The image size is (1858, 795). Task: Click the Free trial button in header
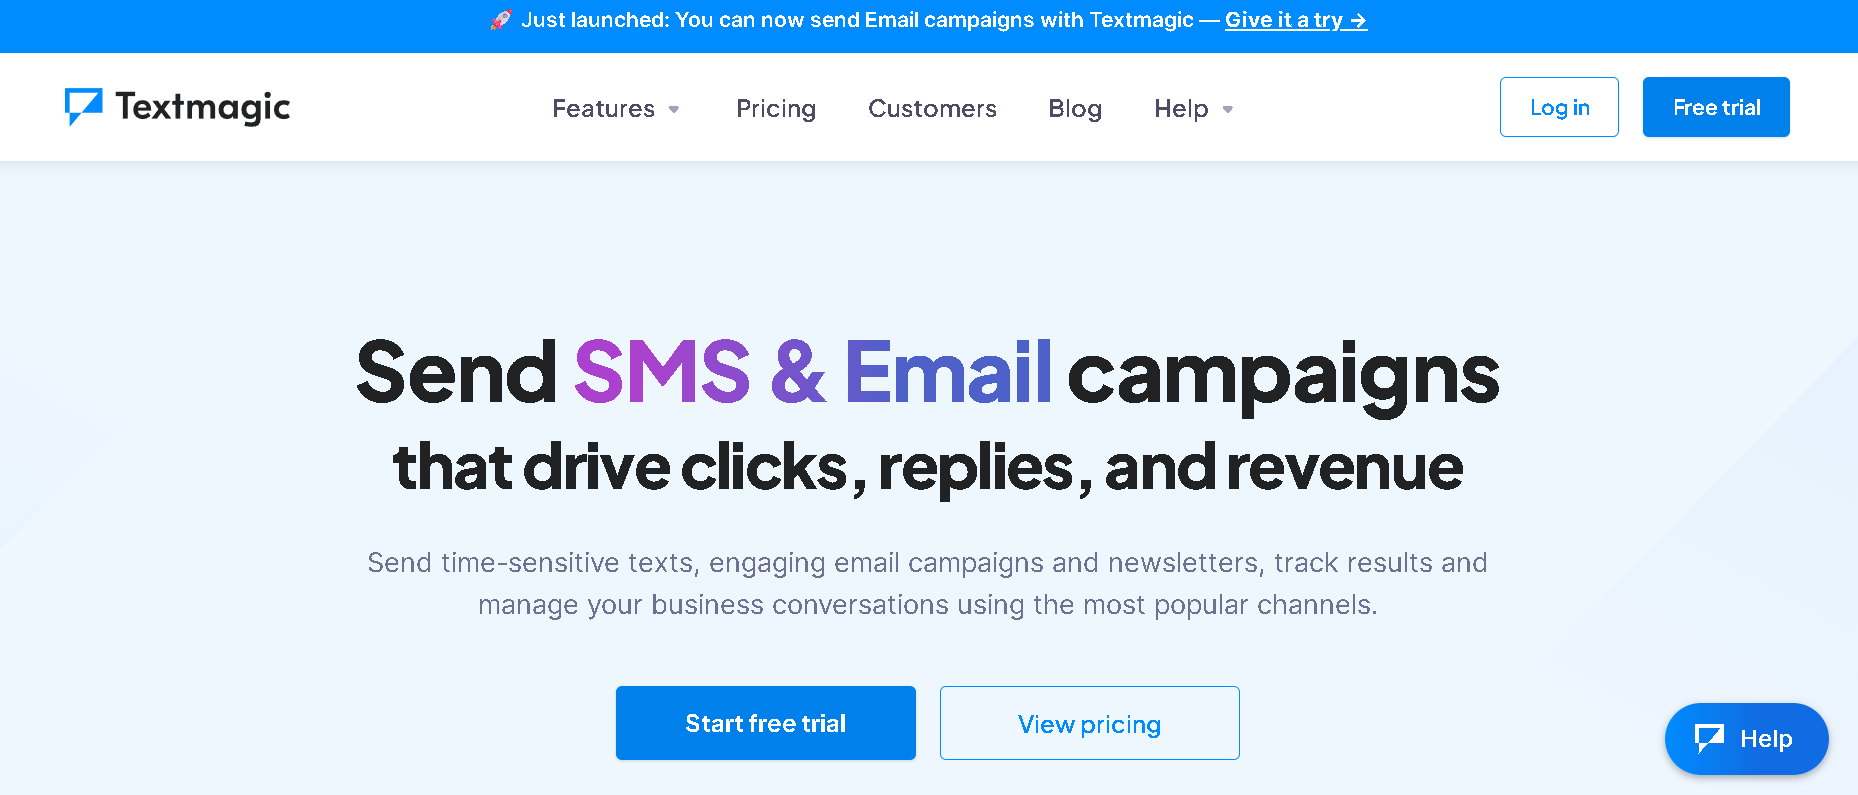(1716, 107)
